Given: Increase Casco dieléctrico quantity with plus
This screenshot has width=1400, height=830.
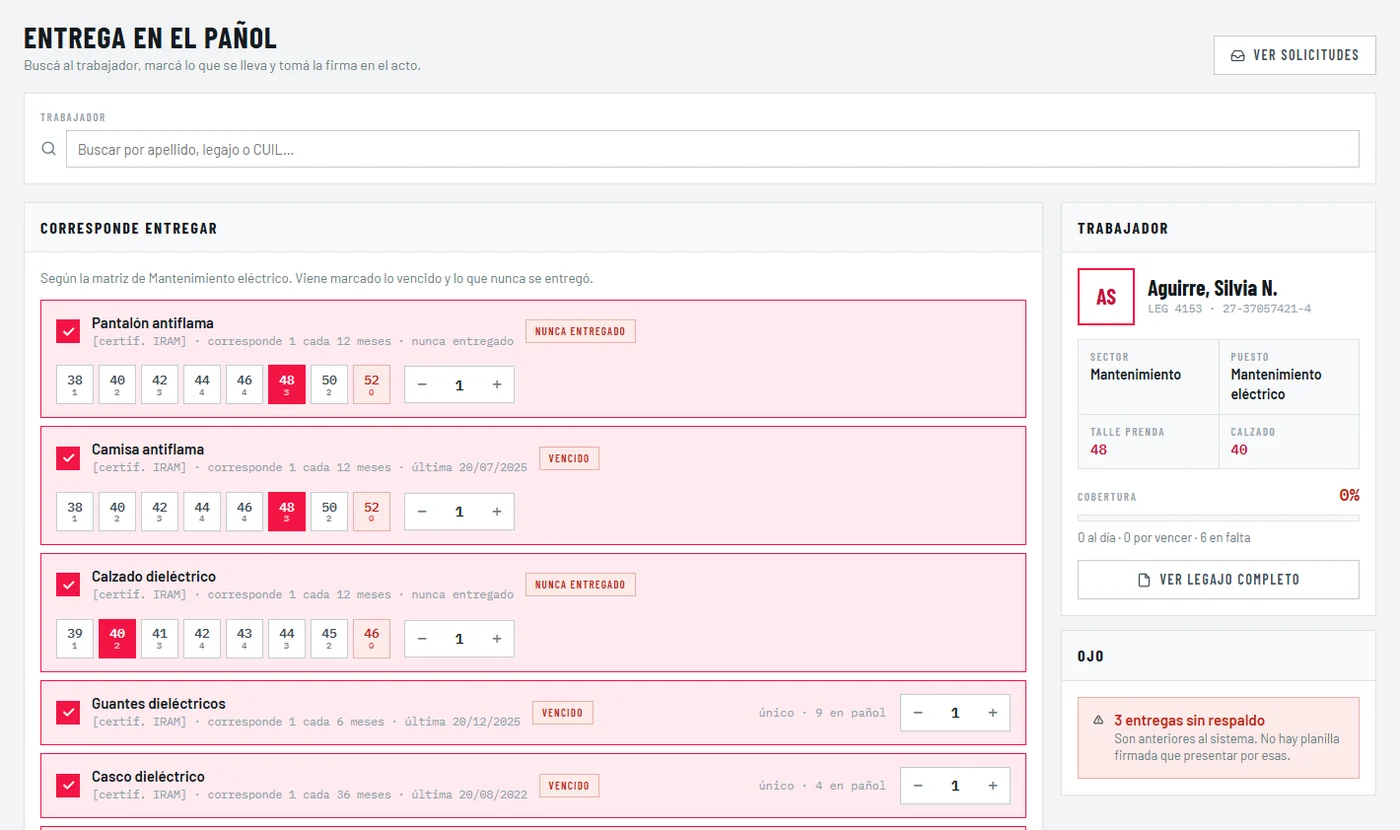Looking at the screenshot, I should (993, 786).
